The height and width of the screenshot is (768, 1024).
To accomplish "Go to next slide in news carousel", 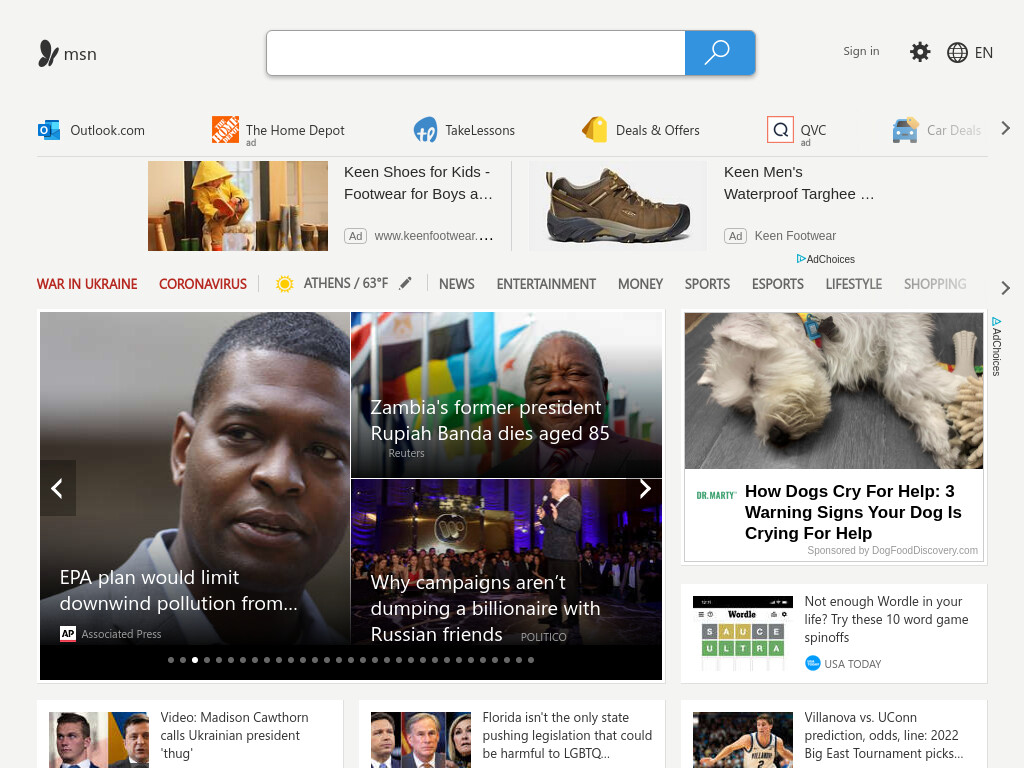I will [x=645, y=488].
